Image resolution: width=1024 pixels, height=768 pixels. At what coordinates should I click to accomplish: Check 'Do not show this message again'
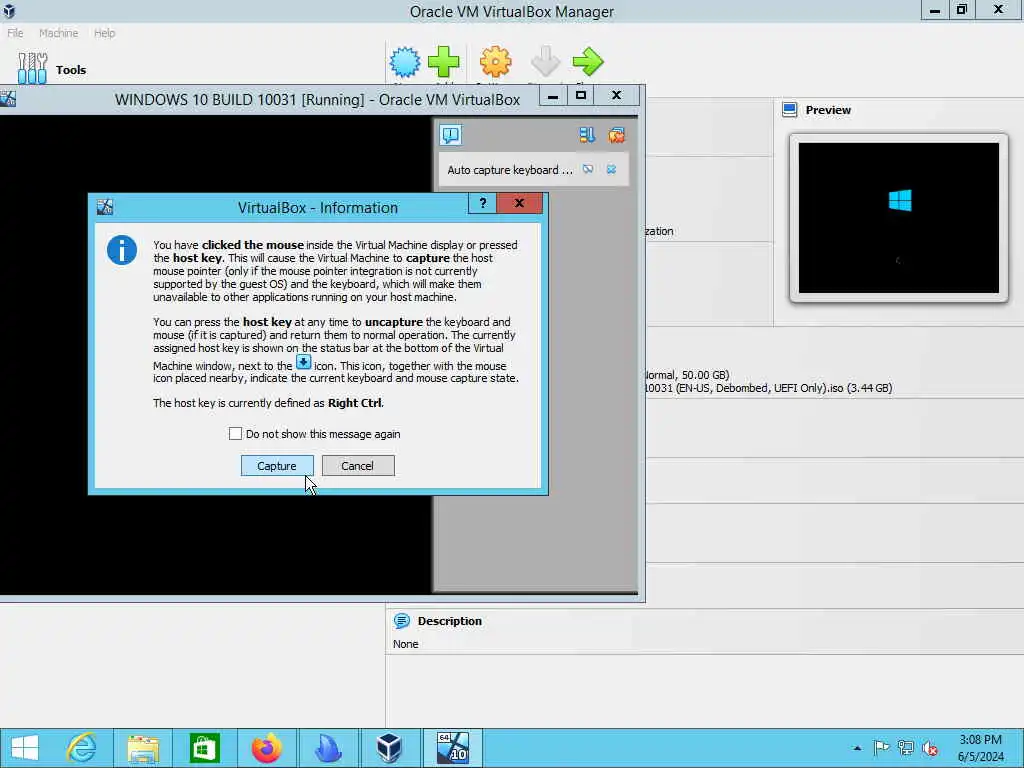(x=235, y=434)
